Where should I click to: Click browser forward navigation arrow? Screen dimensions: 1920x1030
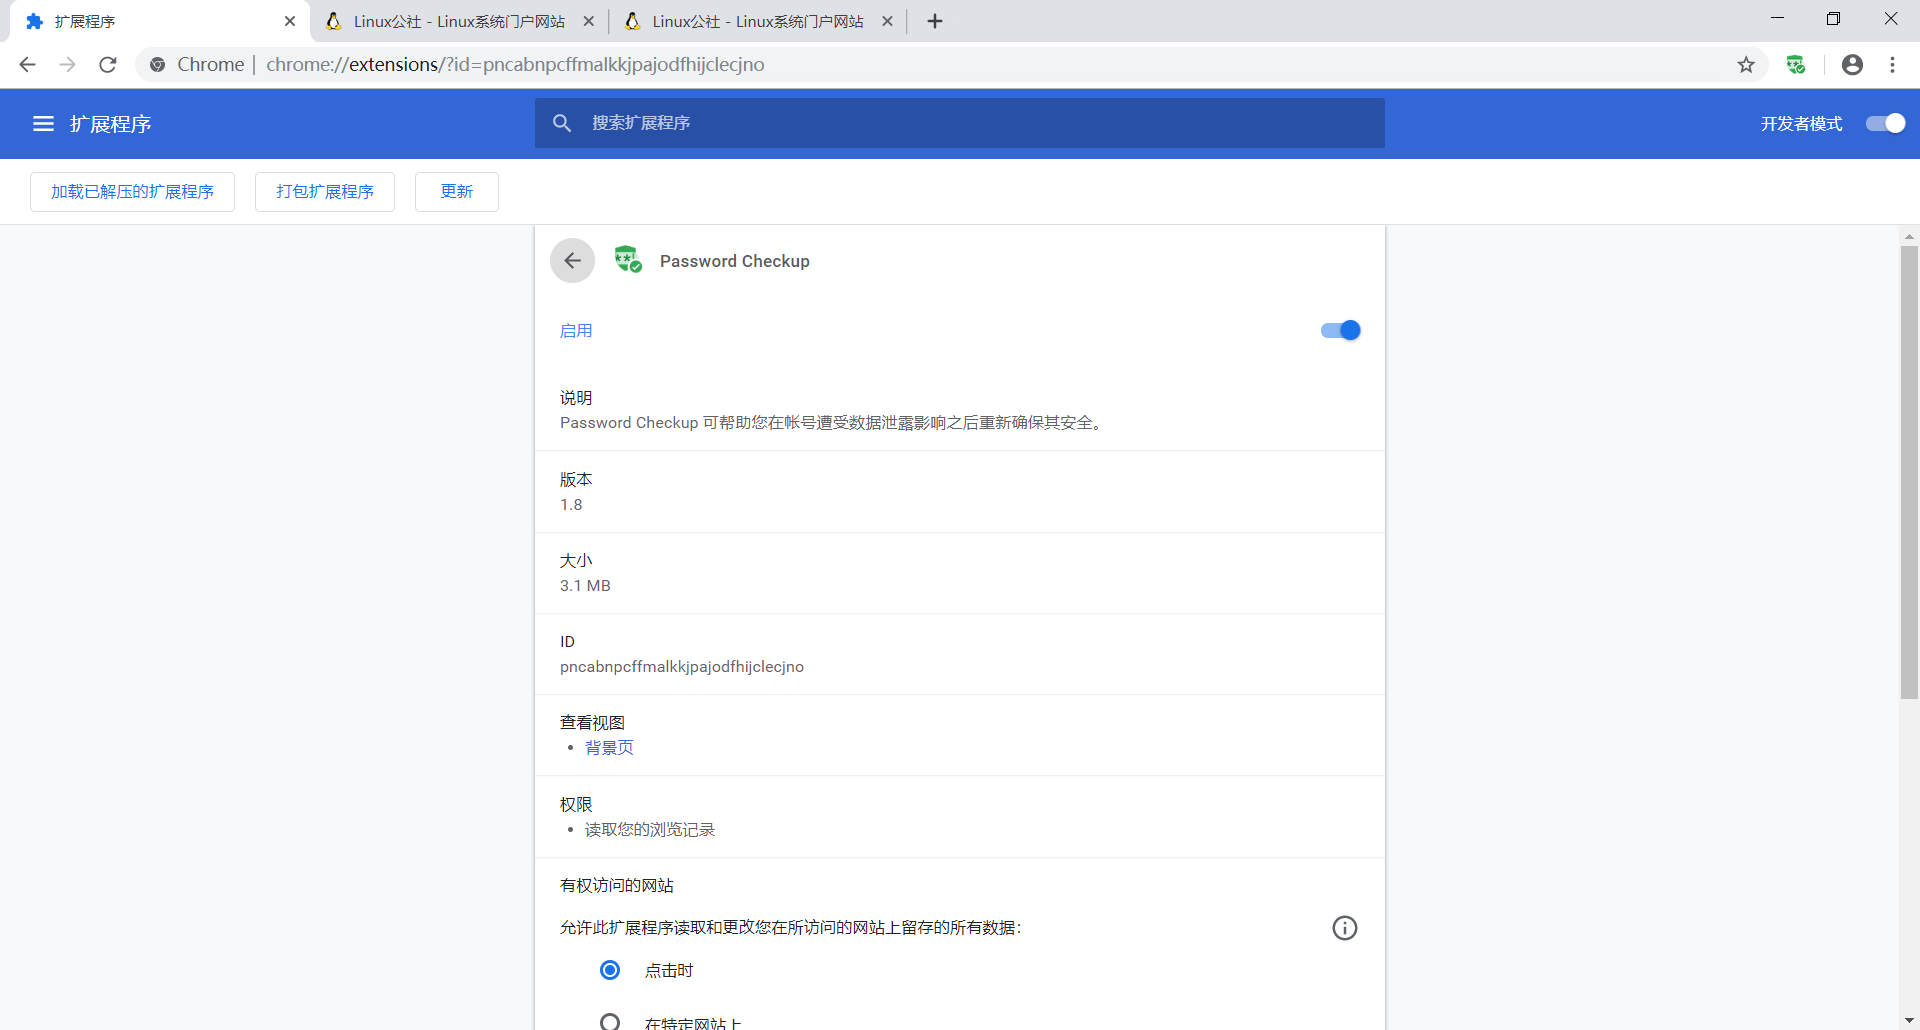pyautogui.click(x=67, y=64)
